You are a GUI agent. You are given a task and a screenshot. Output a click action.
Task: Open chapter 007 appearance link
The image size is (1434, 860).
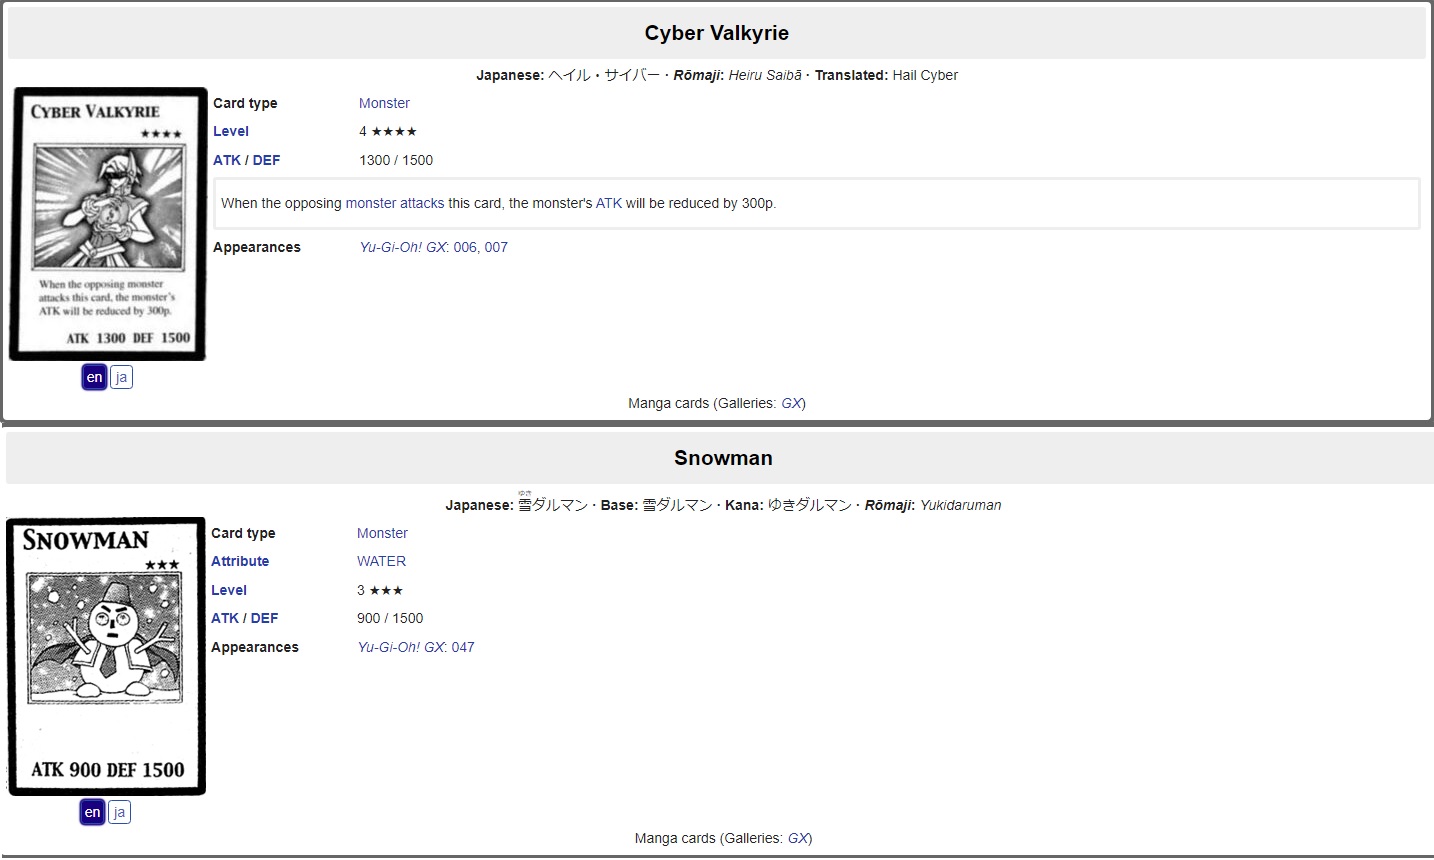(x=496, y=247)
